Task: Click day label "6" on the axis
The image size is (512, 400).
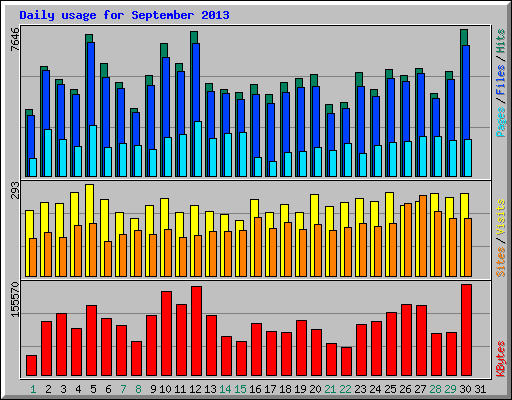Action: pos(108,389)
